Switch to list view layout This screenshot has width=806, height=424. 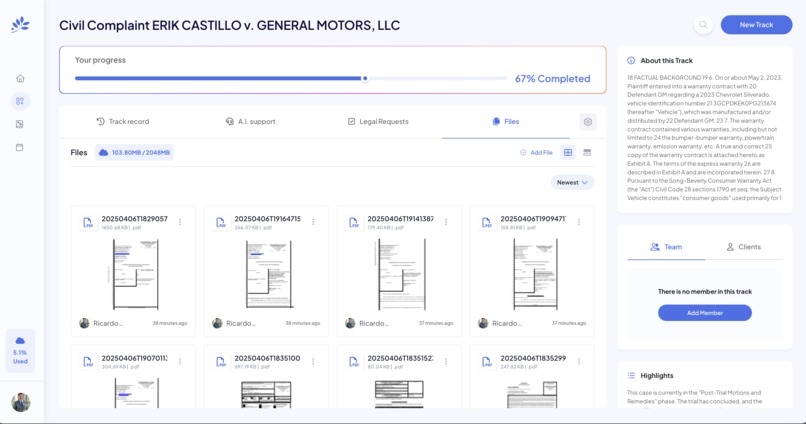[x=587, y=153]
